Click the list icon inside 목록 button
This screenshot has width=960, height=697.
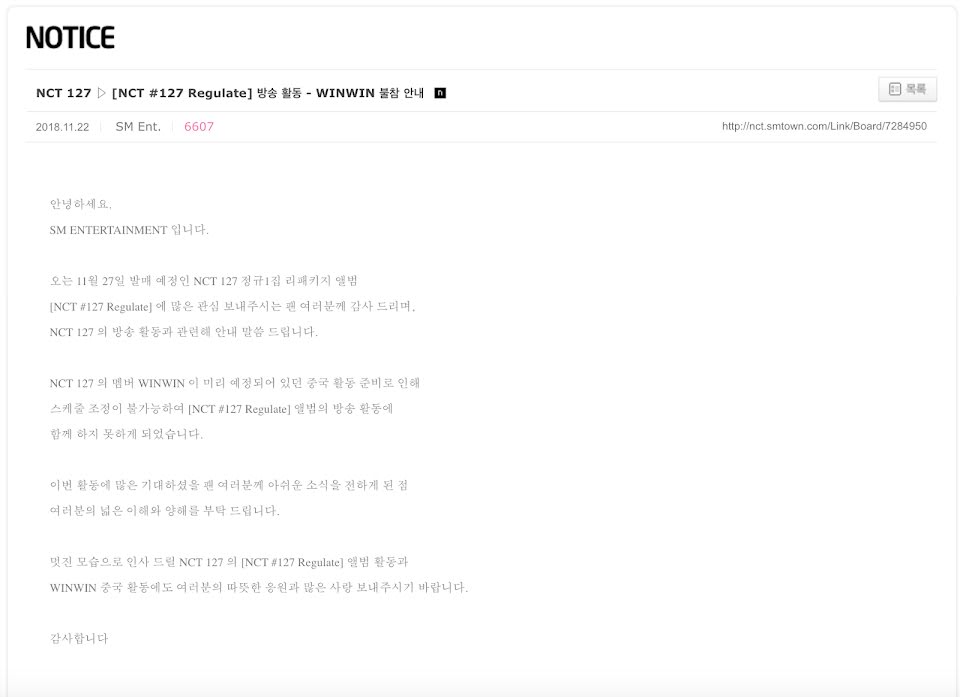(x=894, y=89)
